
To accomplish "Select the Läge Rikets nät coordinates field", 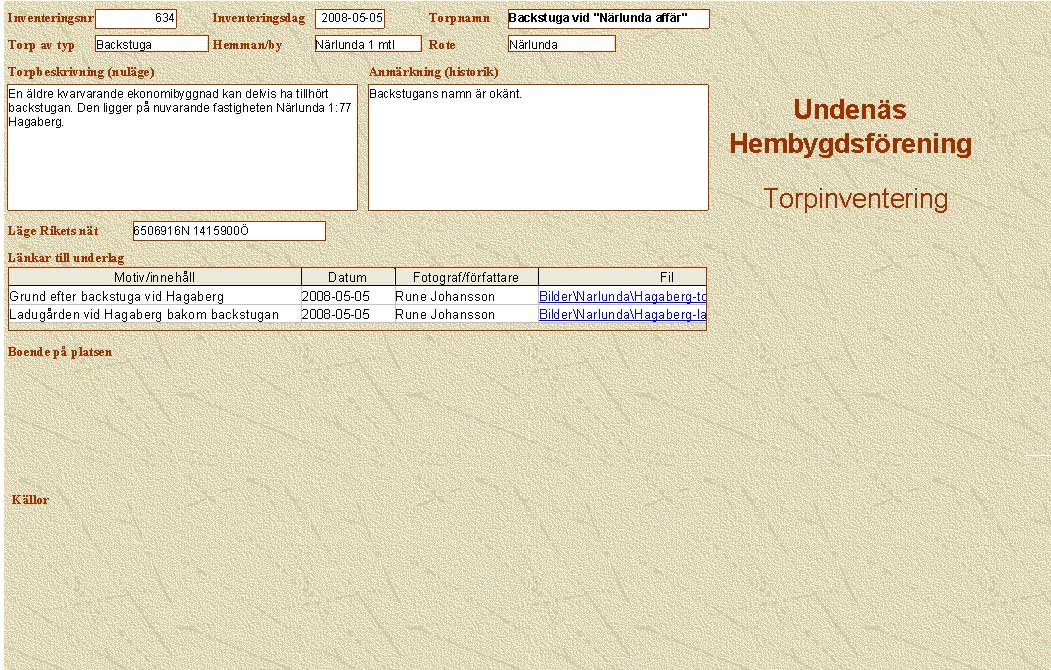I will [229, 231].
